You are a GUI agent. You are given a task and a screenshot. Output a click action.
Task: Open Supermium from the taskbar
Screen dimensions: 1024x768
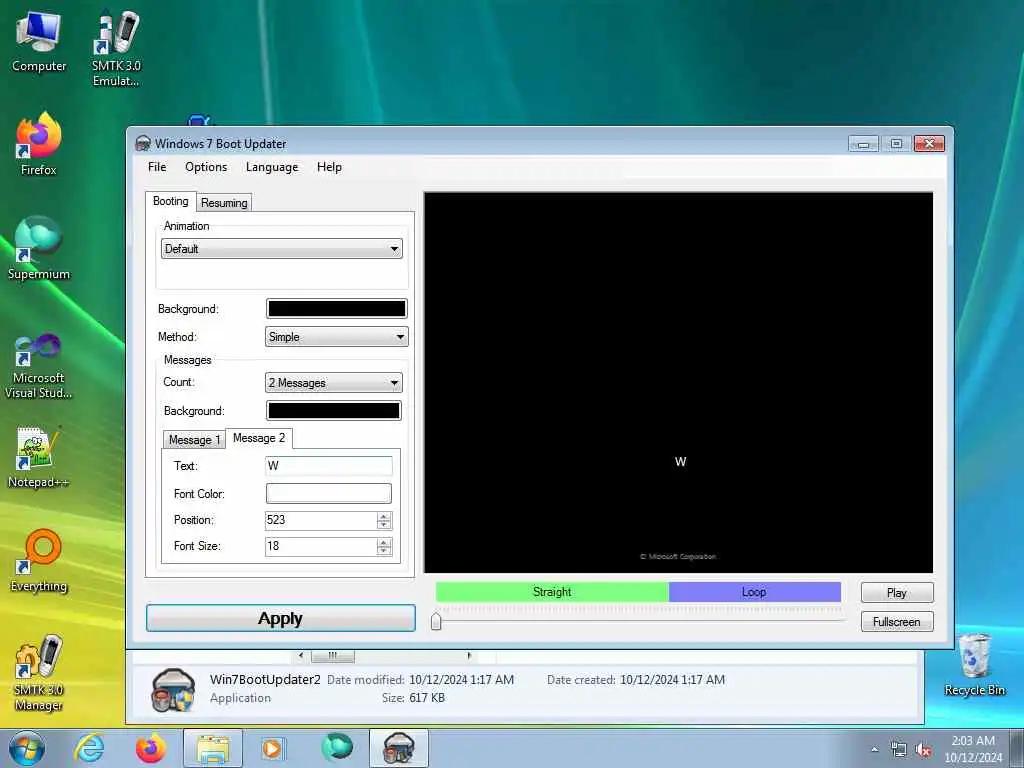(337, 747)
